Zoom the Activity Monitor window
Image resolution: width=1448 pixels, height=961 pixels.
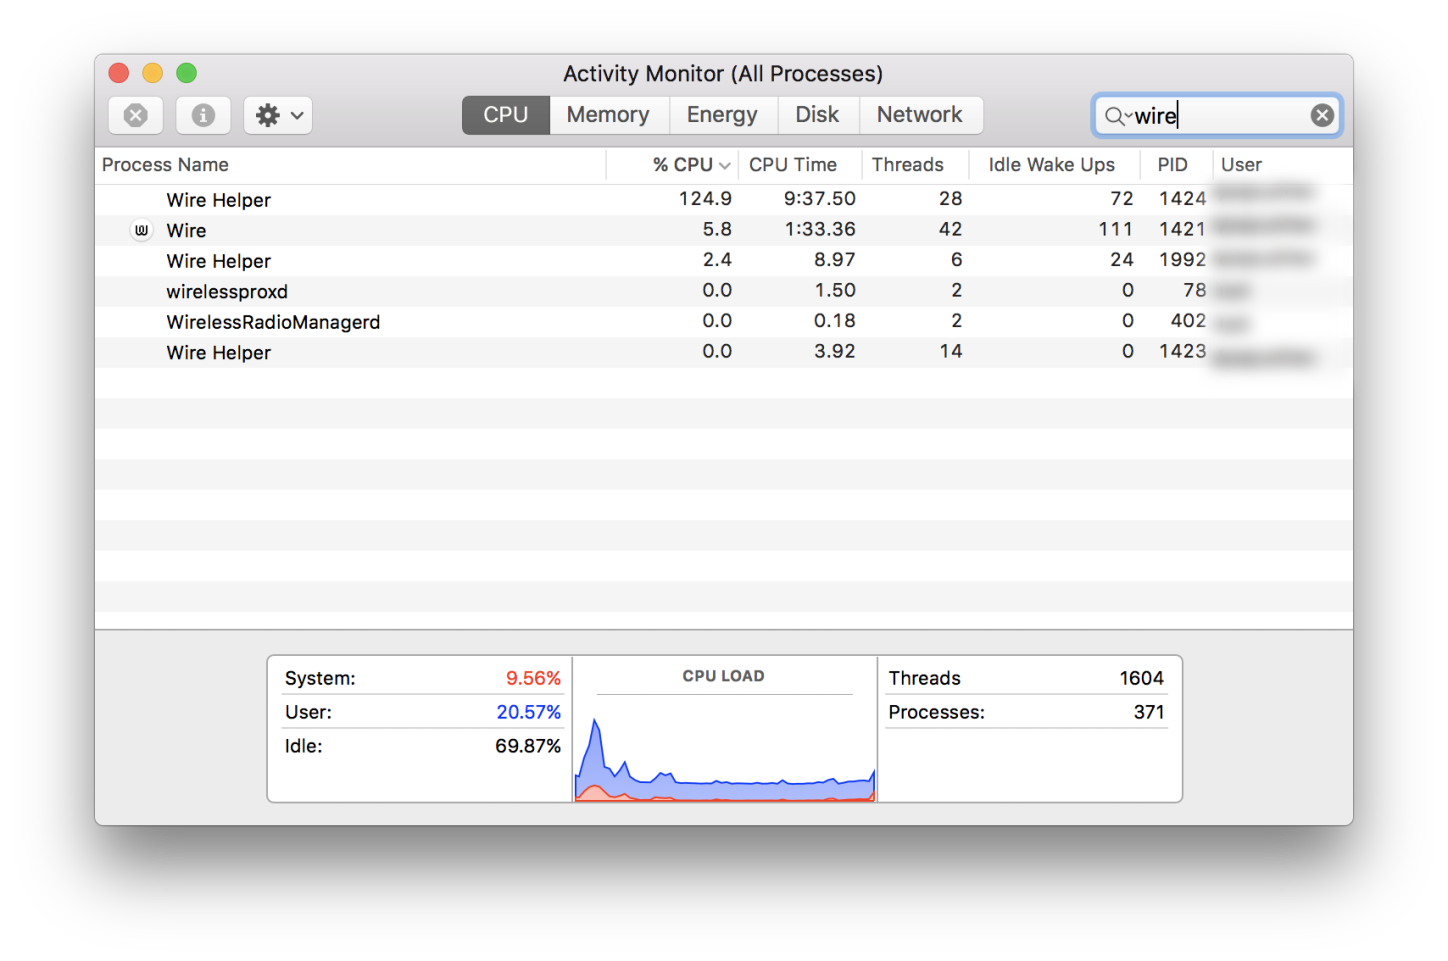(x=187, y=73)
